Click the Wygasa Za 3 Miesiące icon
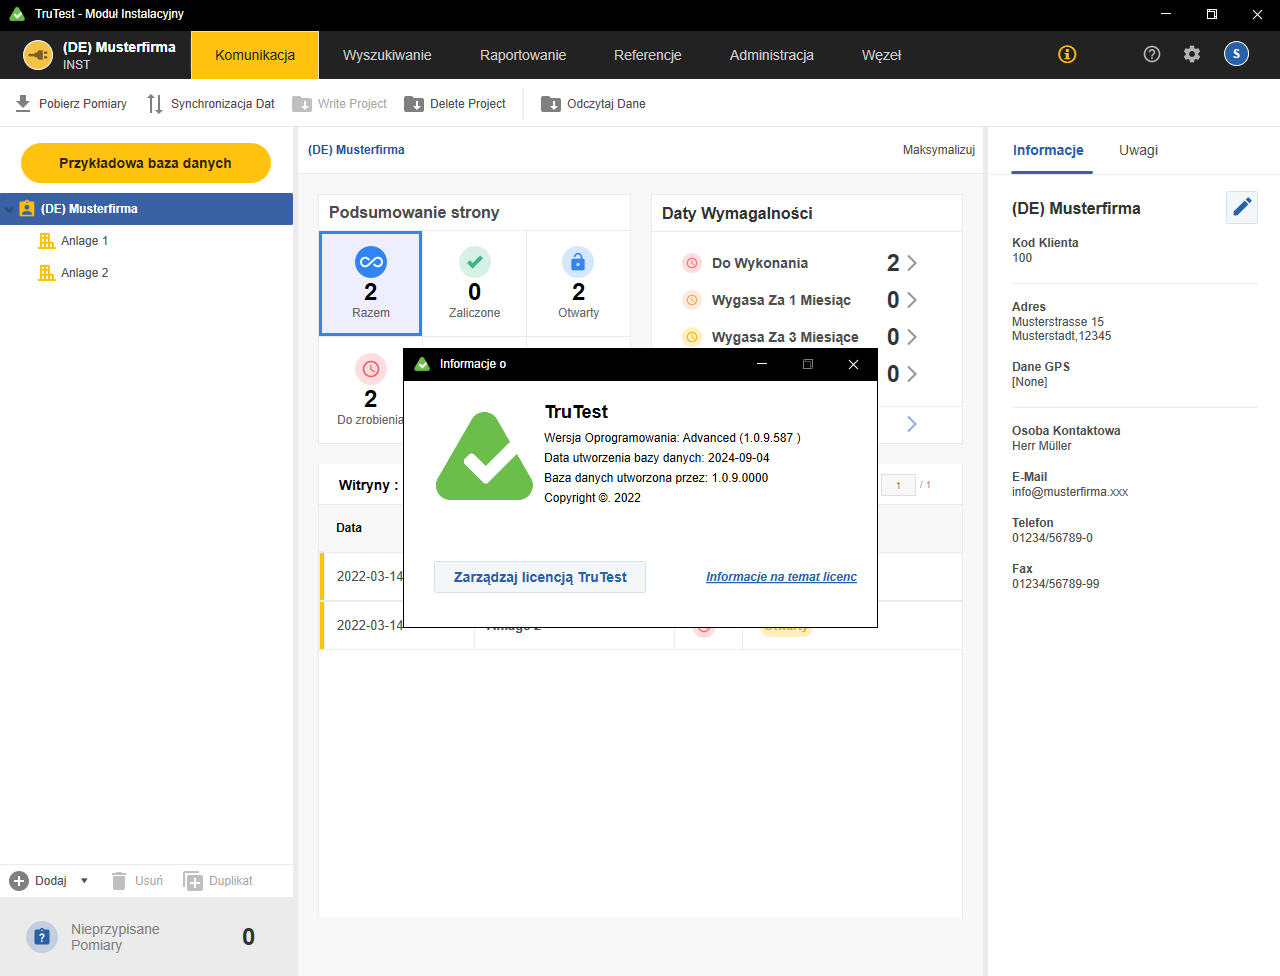This screenshot has height=976, width=1280. pos(692,337)
